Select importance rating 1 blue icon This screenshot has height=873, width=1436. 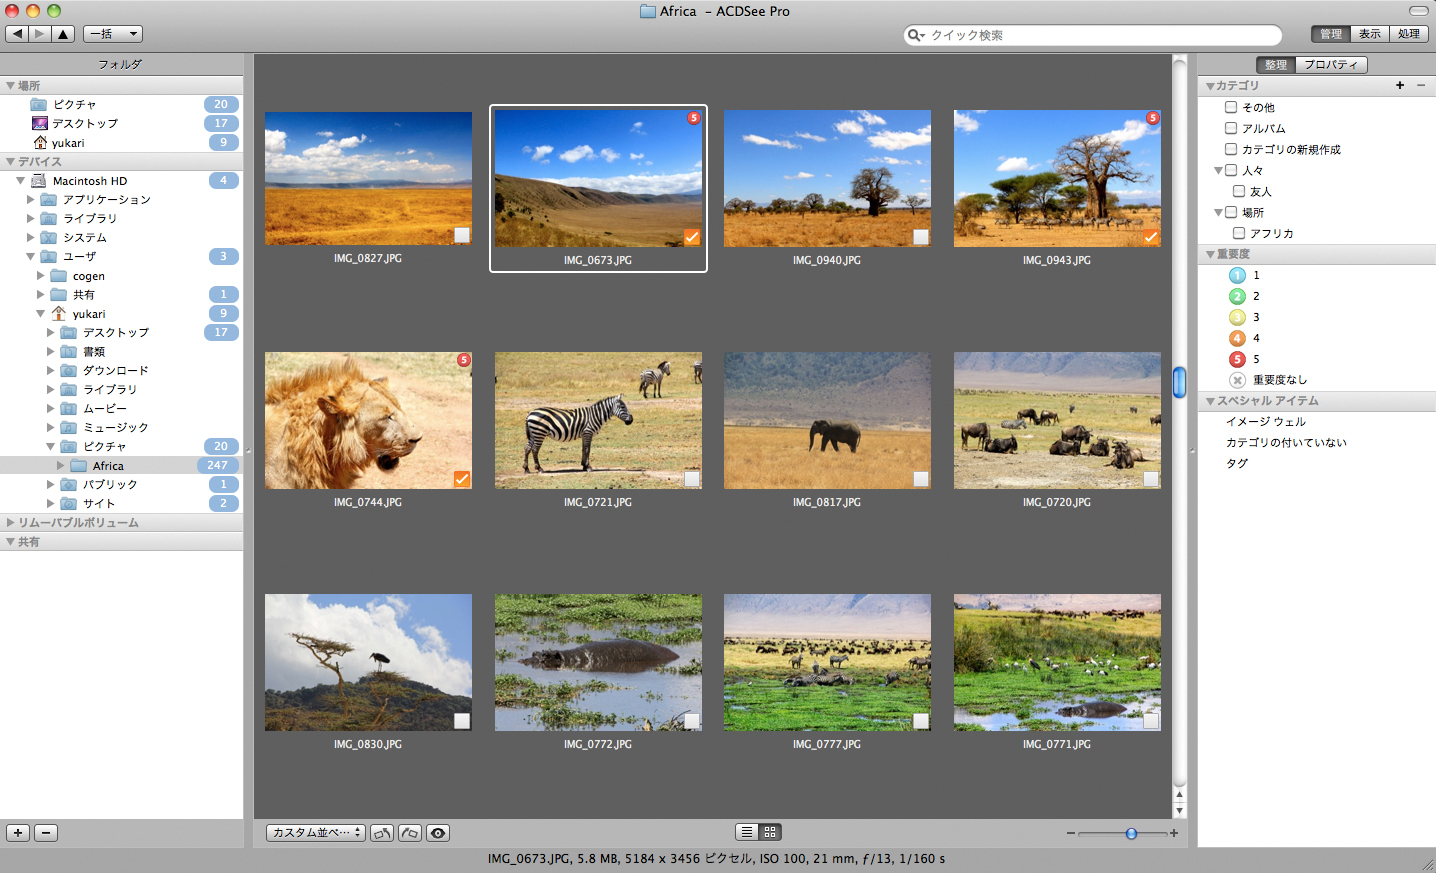1237,275
